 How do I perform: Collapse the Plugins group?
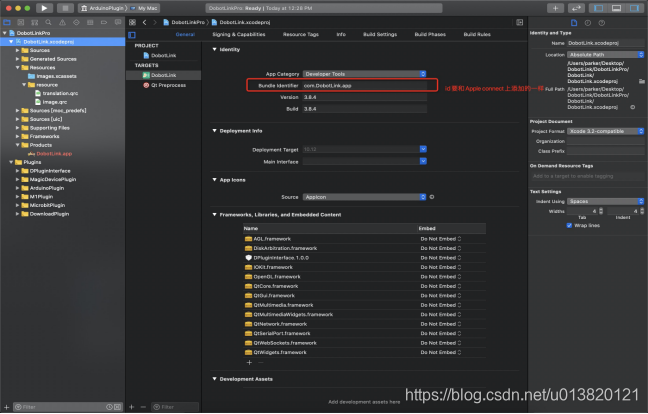(11, 162)
